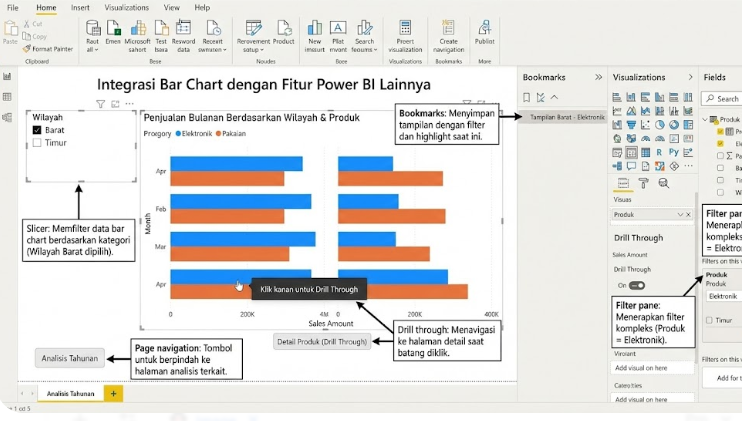Switch to the Analisis Tahunan page tab
The image size is (742, 421).
[x=70, y=393]
